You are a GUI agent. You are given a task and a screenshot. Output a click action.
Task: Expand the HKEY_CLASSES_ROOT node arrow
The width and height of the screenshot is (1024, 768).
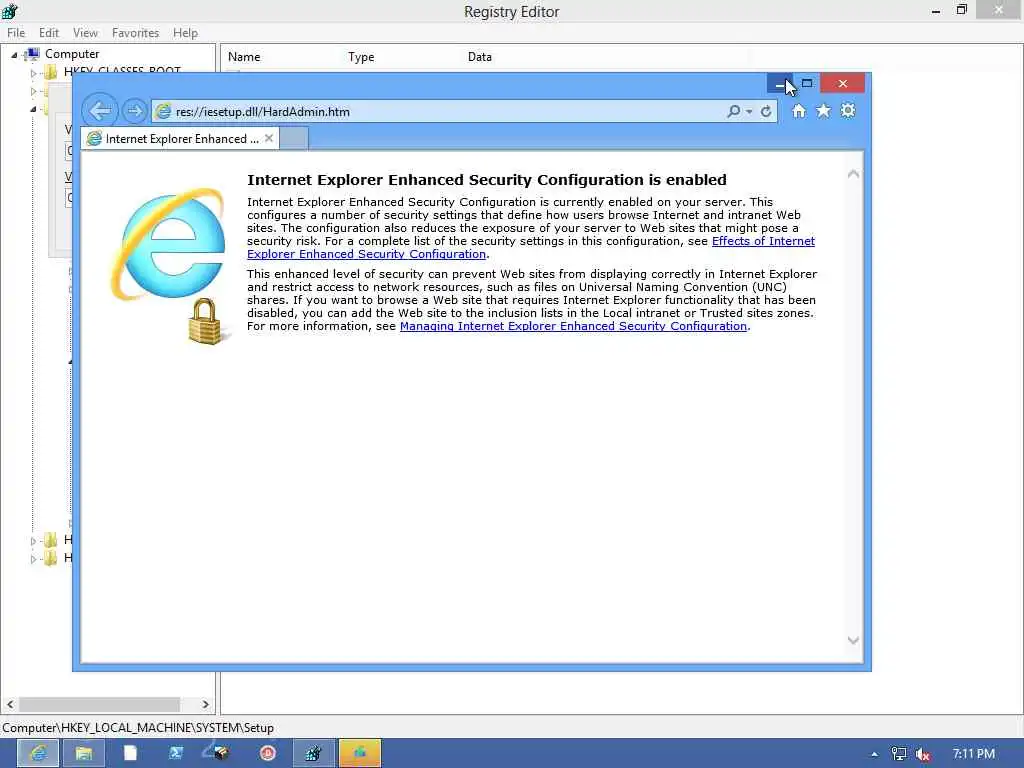[33, 73]
